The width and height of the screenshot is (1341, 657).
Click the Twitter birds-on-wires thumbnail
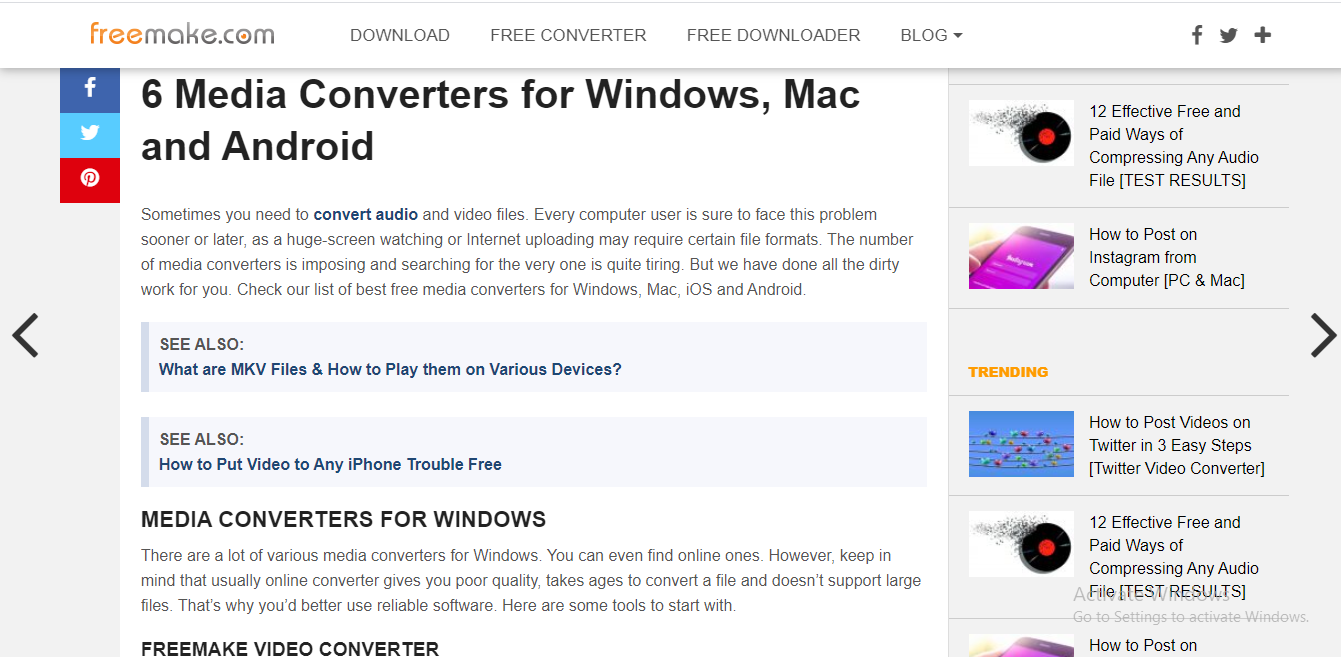click(1021, 444)
